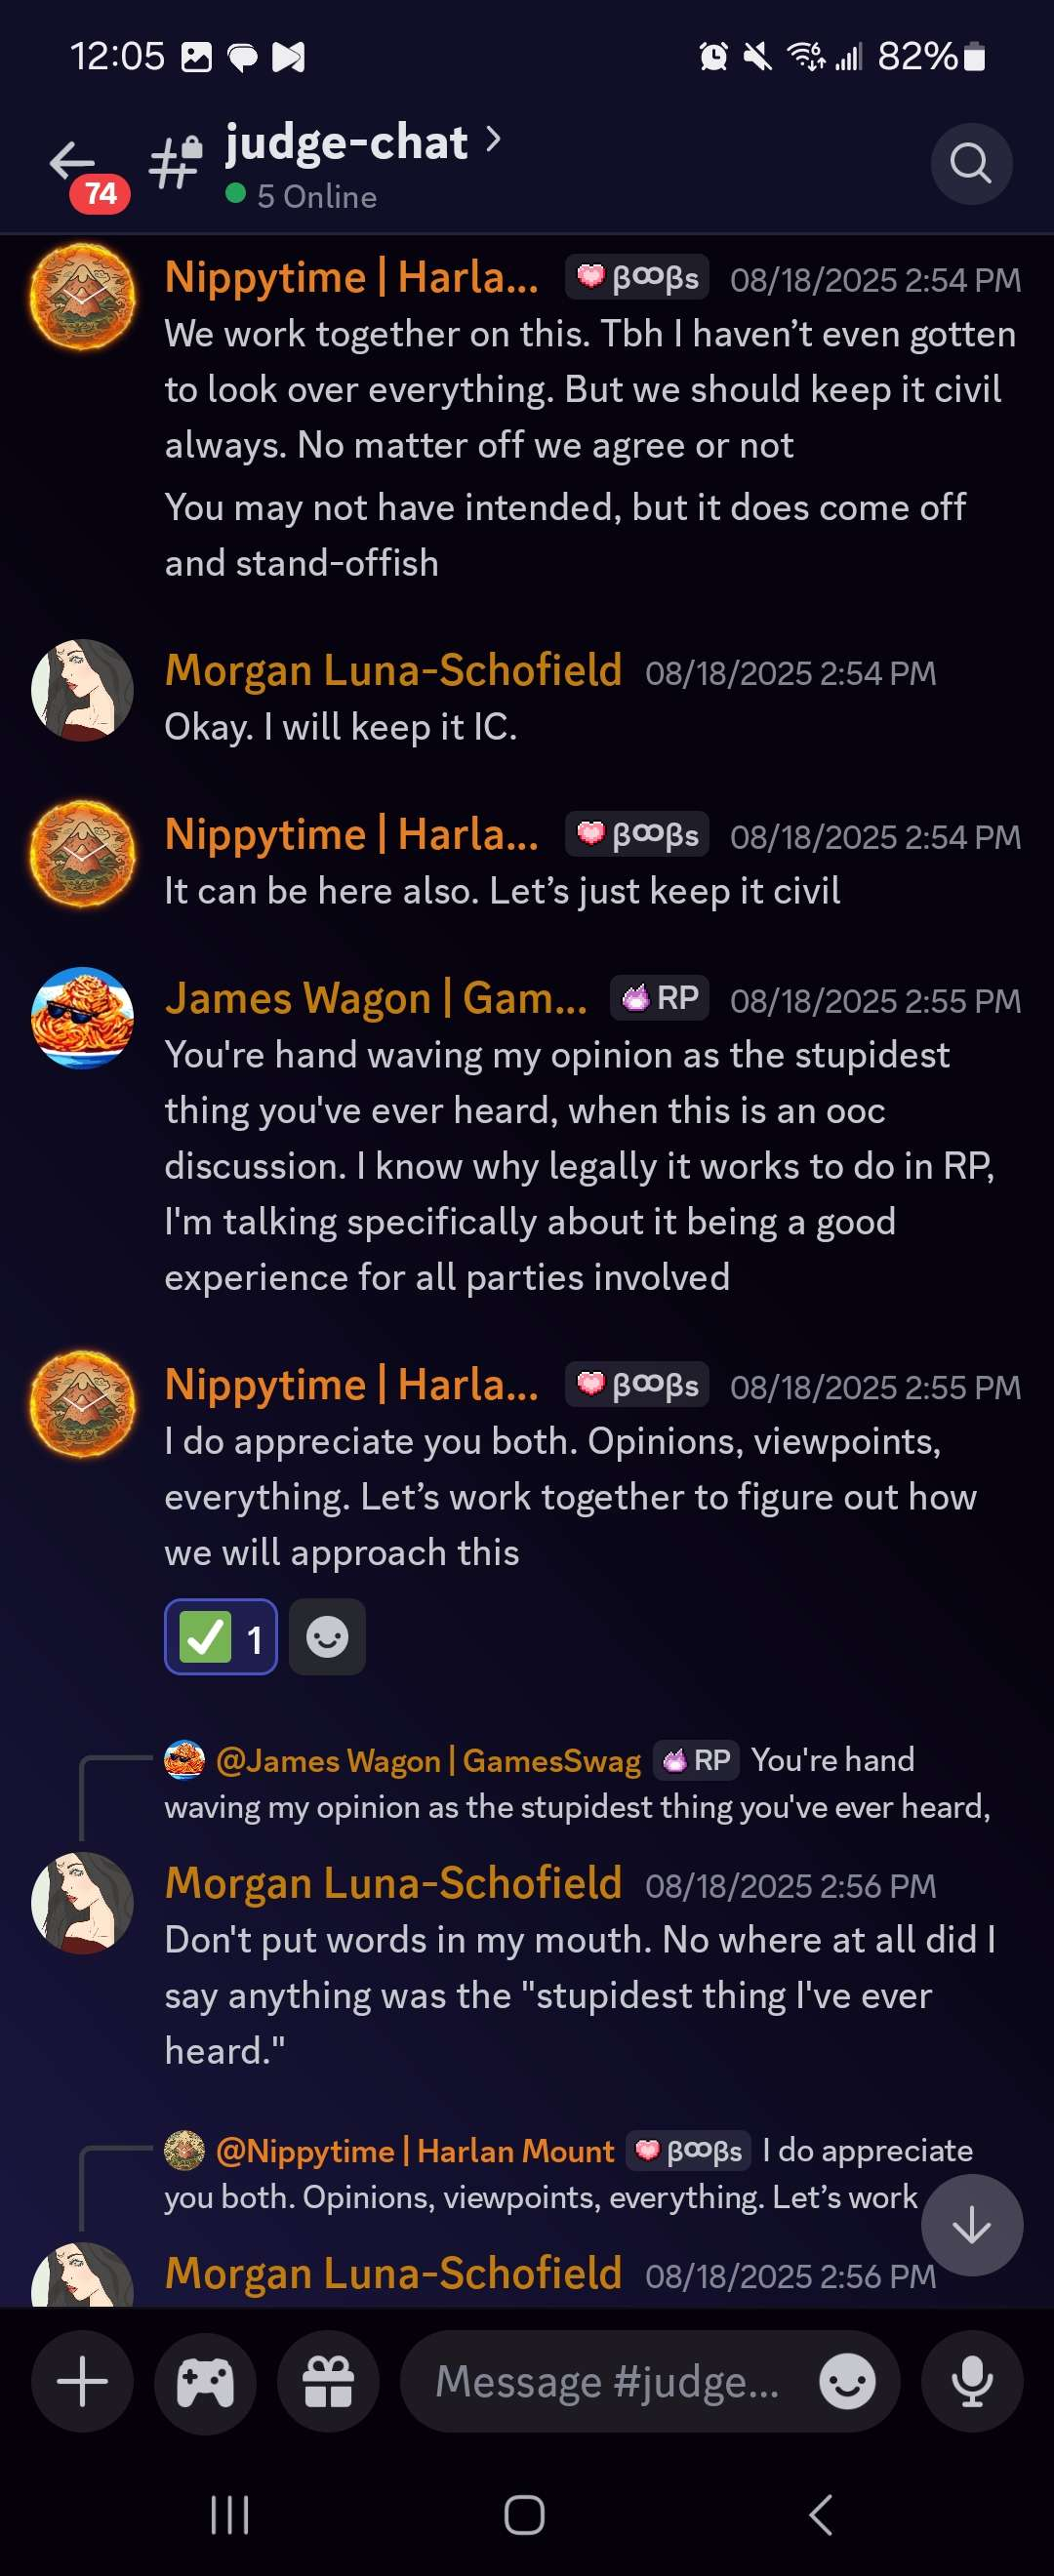Open James Wagon's spaghetti avatar
This screenshot has width=1054, height=2576.
pos(82,1017)
